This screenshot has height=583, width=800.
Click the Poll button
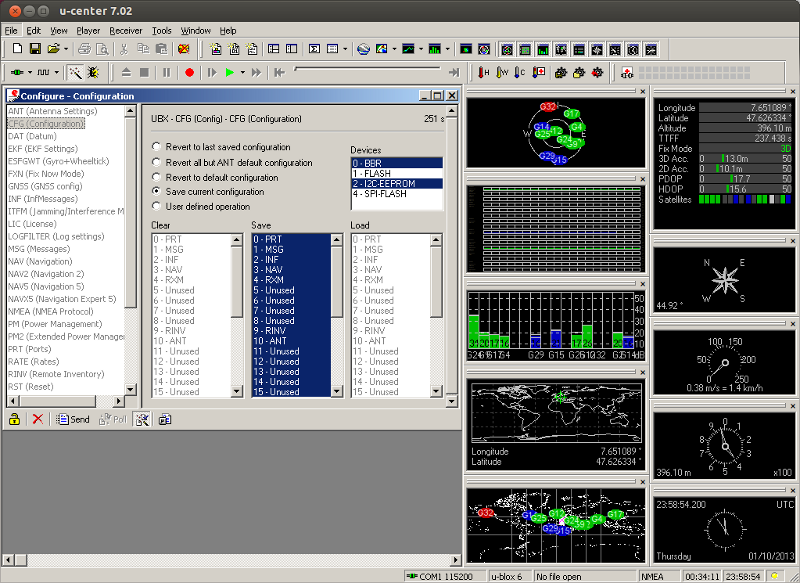pyautogui.click(x=113, y=419)
